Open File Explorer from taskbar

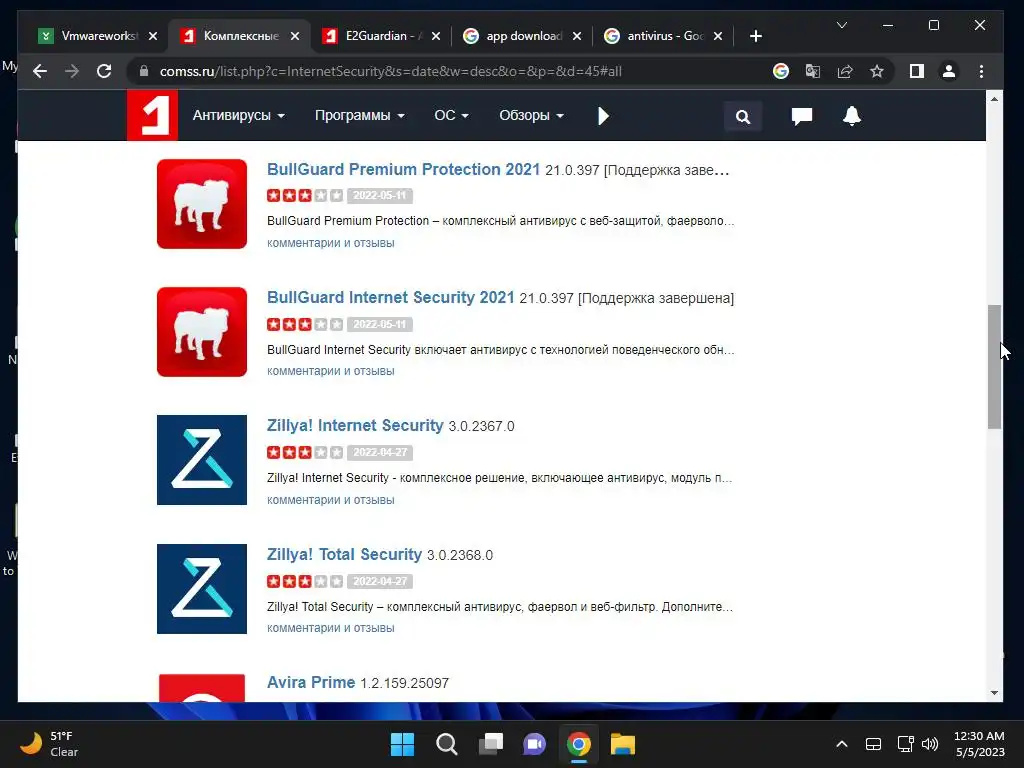tap(622, 744)
